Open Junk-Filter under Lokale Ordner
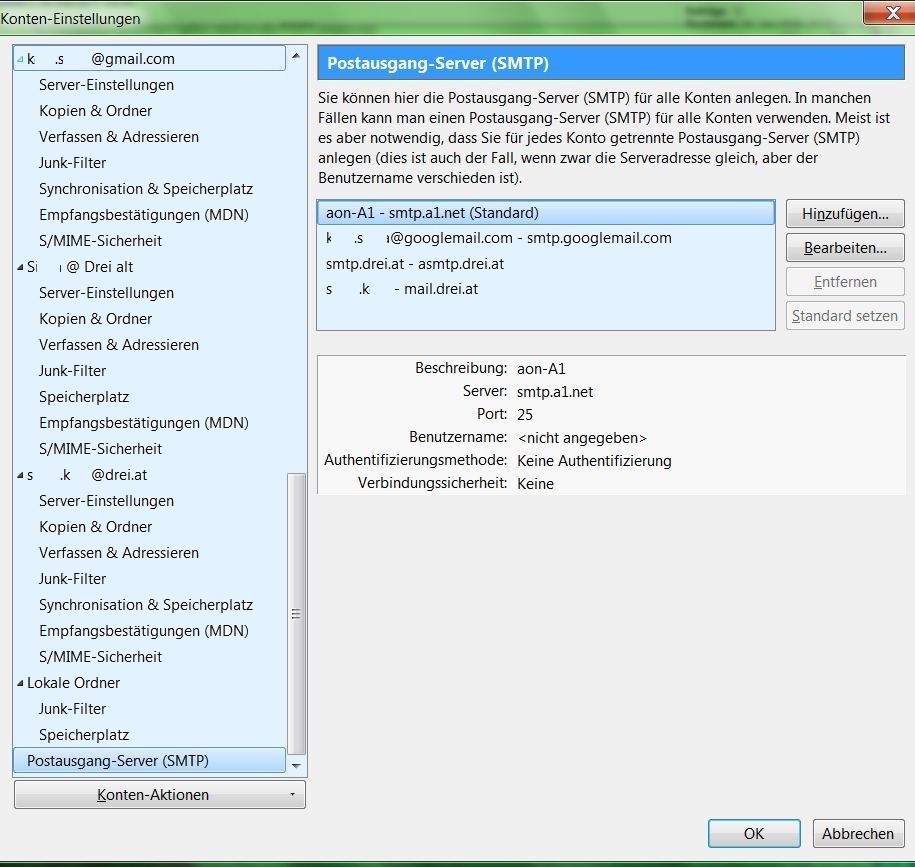The width and height of the screenshot is (915, 867). (x=72, y=709)
